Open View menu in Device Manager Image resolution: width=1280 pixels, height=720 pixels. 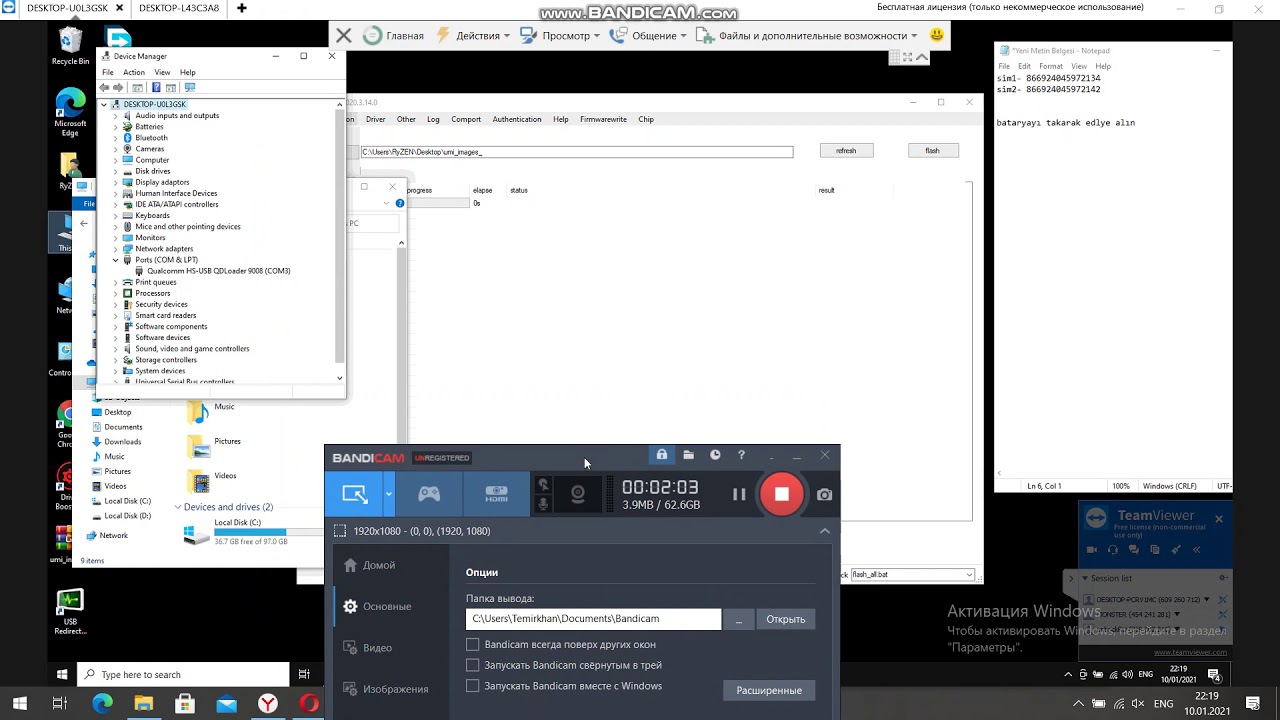[162, 72]
